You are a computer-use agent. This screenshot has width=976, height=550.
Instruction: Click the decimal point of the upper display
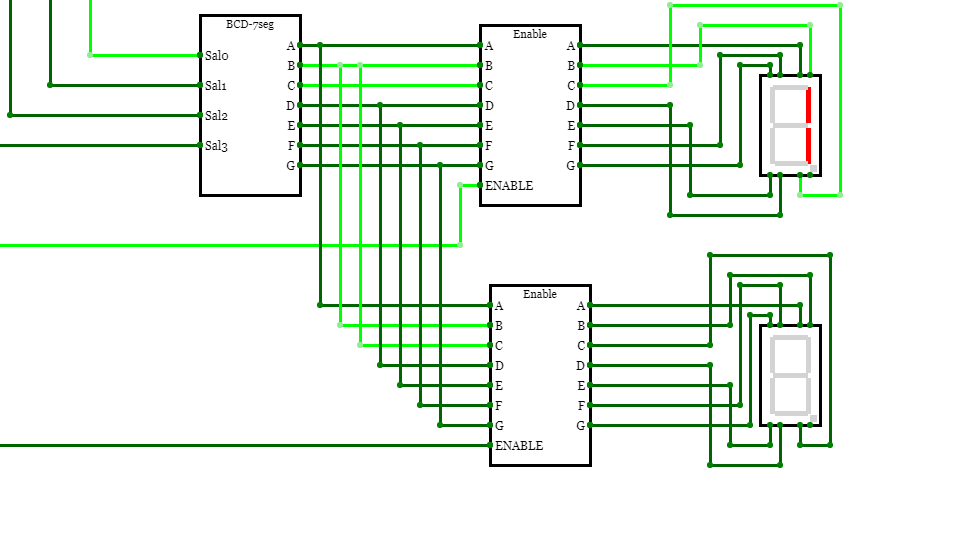814,168
